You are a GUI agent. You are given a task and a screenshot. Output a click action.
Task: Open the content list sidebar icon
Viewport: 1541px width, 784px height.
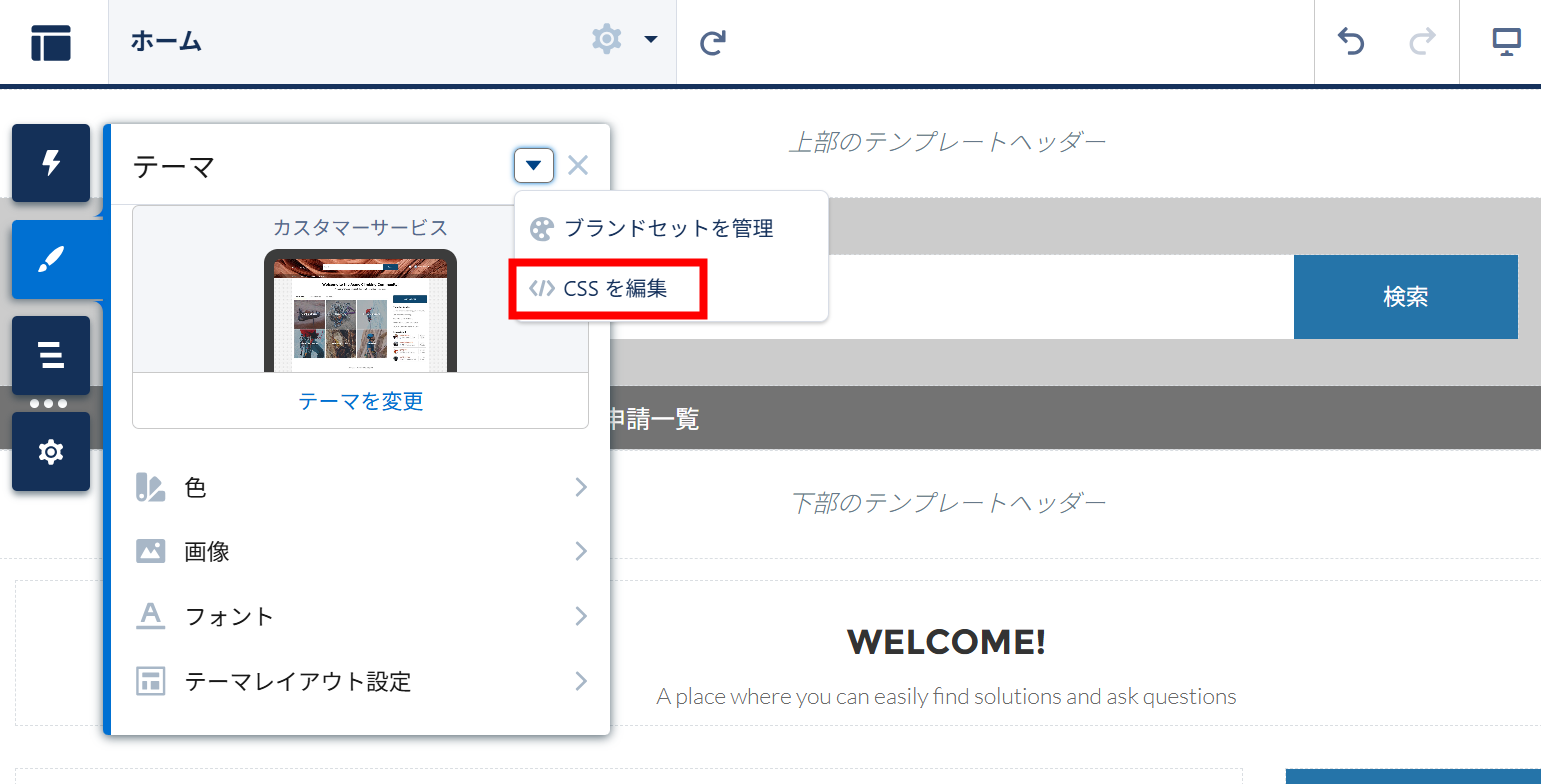point(50,355)
